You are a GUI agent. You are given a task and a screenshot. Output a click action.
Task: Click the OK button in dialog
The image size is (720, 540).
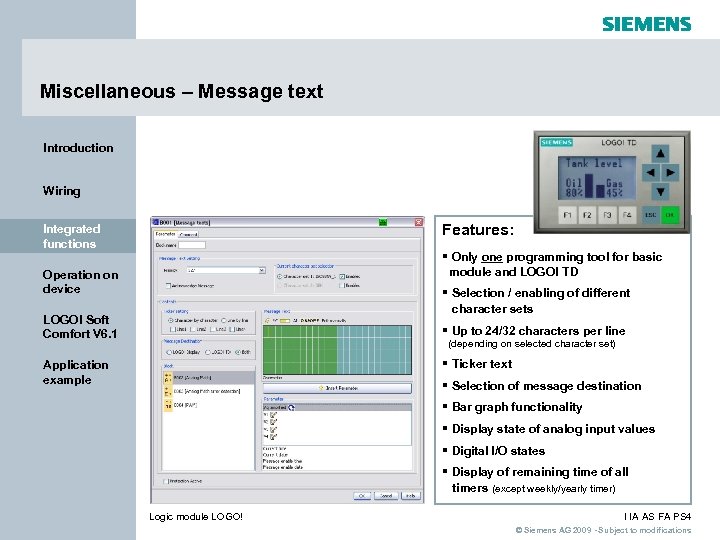point(362,496)
